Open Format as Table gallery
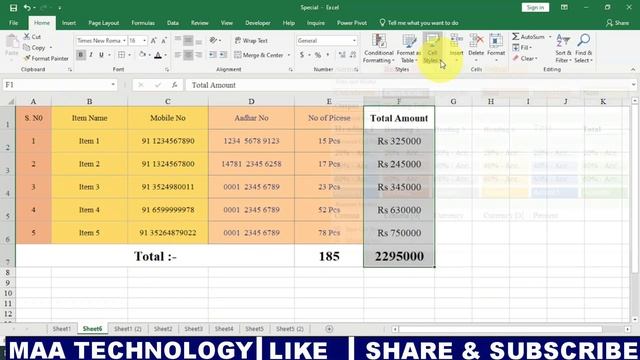This screenshot has width=640, height=360. tap(409, 48)
